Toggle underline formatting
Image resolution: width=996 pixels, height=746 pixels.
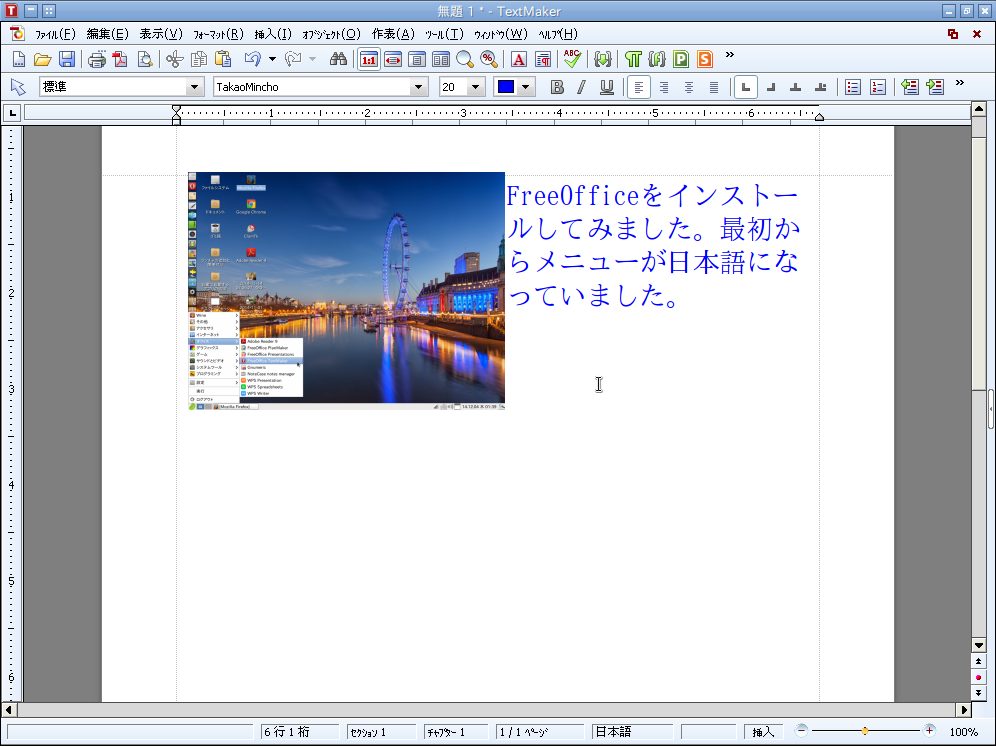(607, 87)
